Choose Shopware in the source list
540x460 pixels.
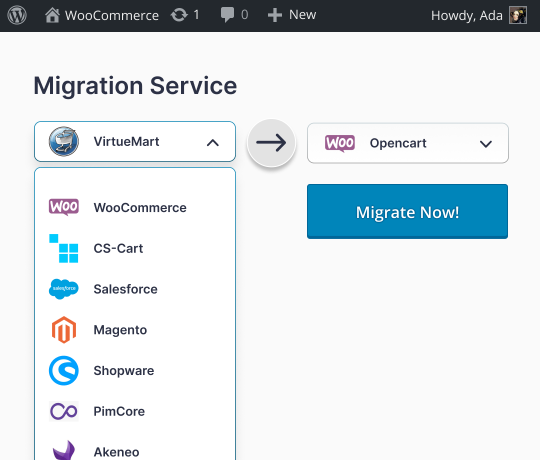coord(135,370)
